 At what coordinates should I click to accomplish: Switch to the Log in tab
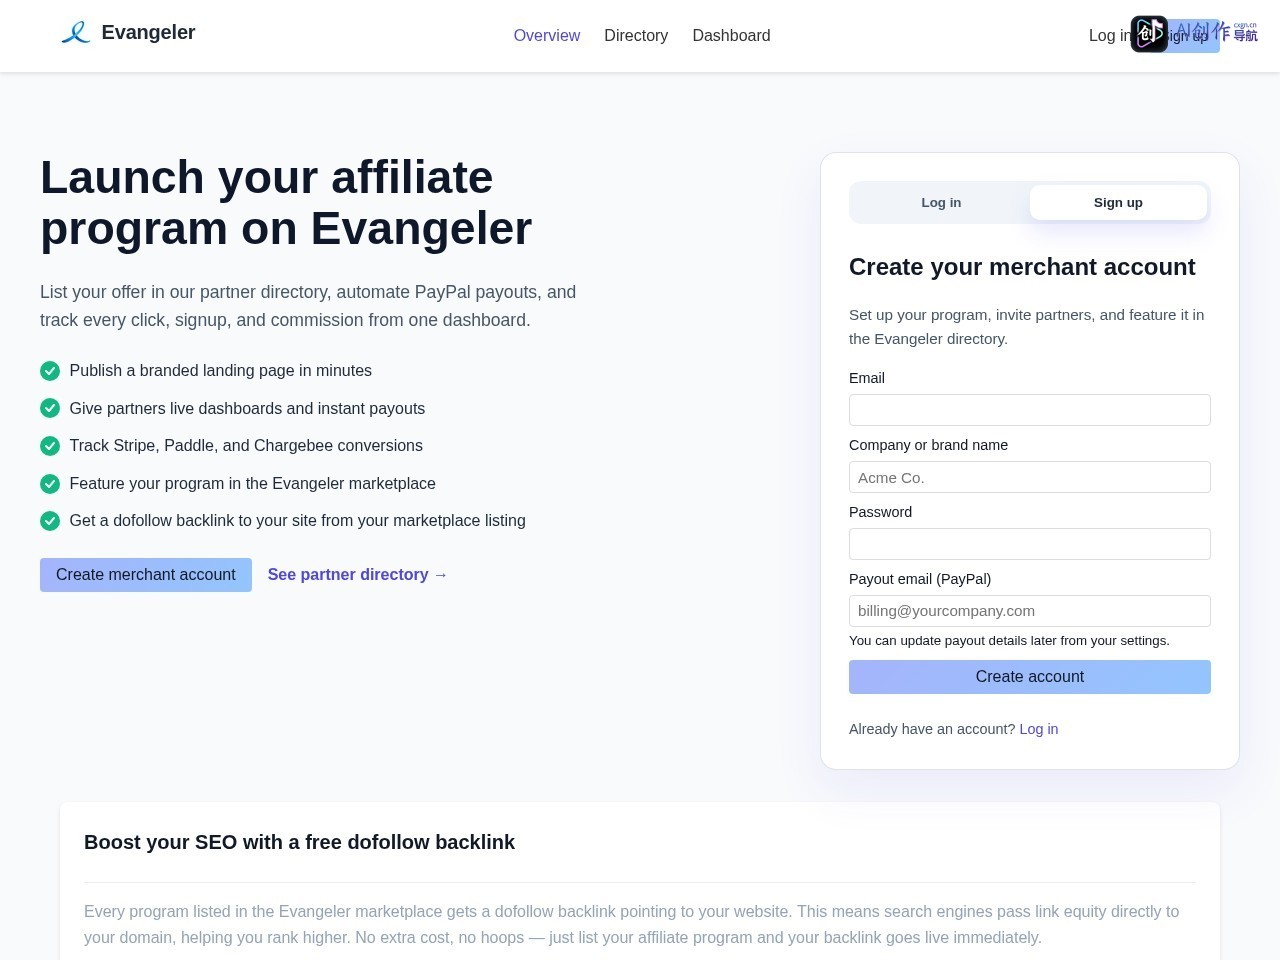click(x=941, y=202)
